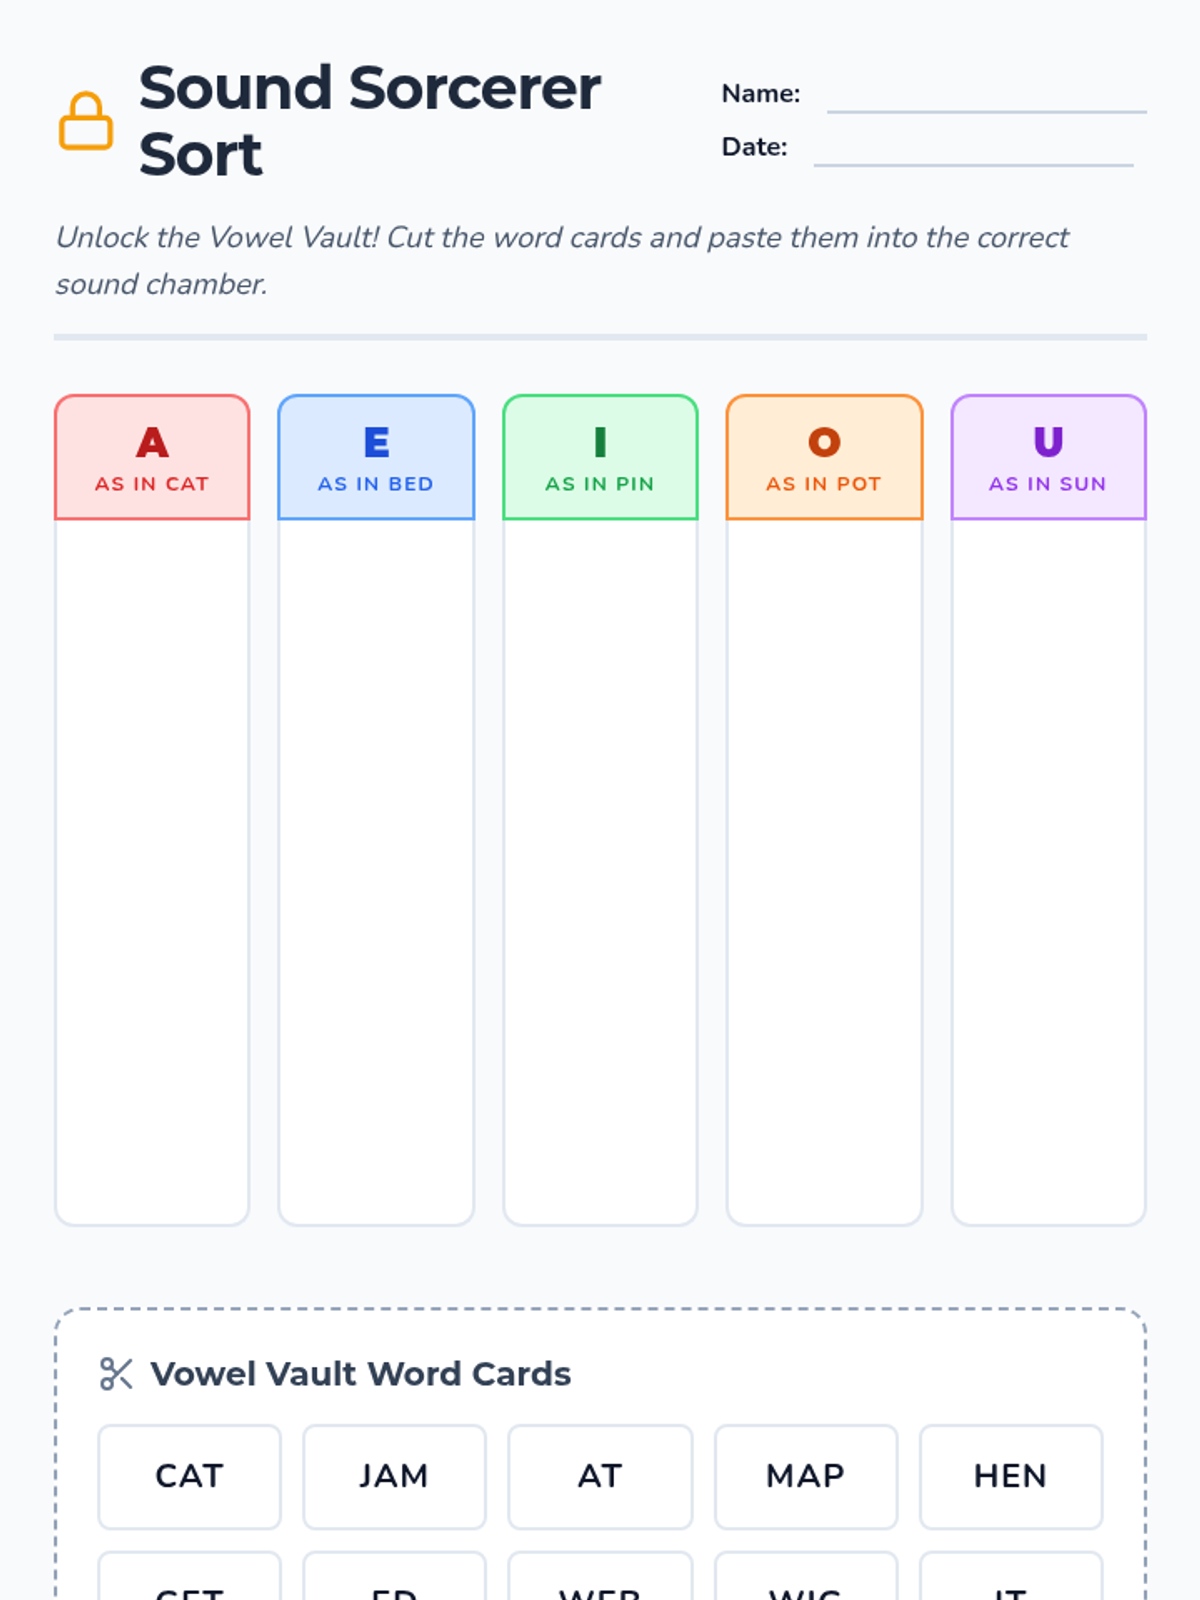The image size is (1200, 1600).
Task: Click the empty U sound chamber
Action: (1048, 872)
